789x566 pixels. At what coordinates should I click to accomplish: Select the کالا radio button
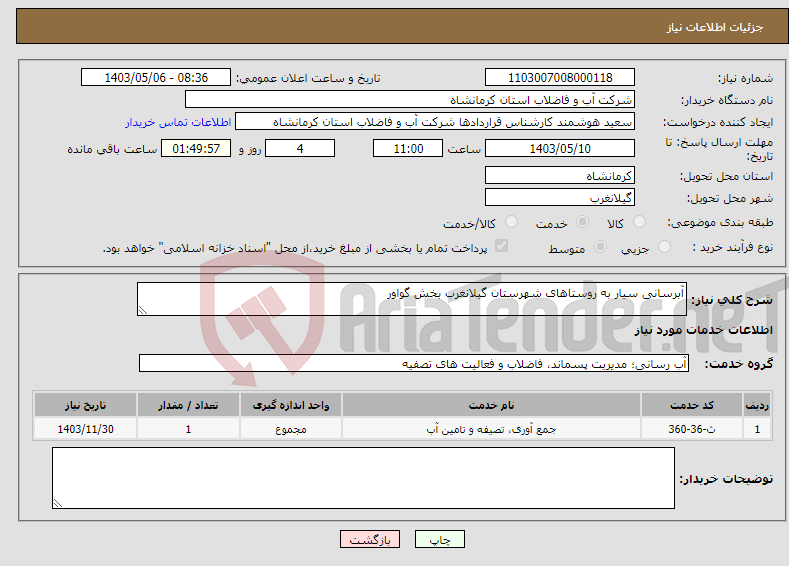(639, 222)
